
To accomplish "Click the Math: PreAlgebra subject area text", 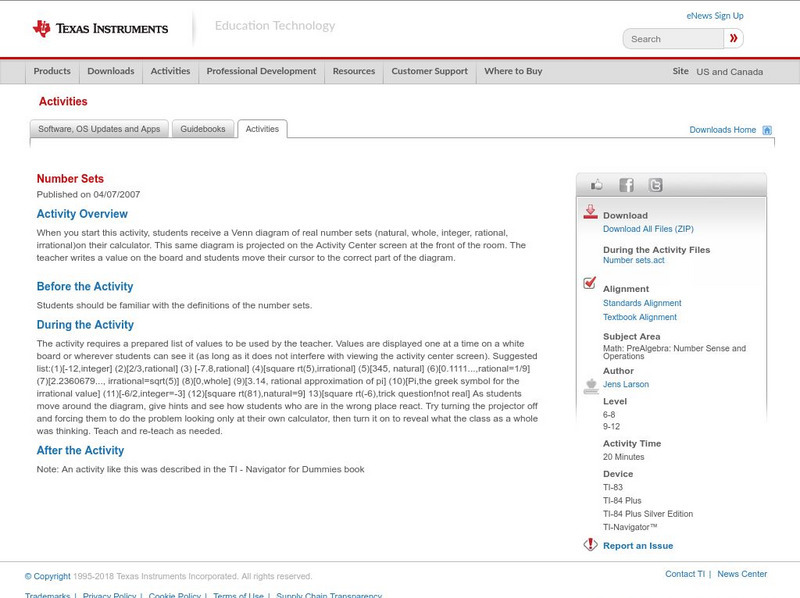I will point(674,352).
